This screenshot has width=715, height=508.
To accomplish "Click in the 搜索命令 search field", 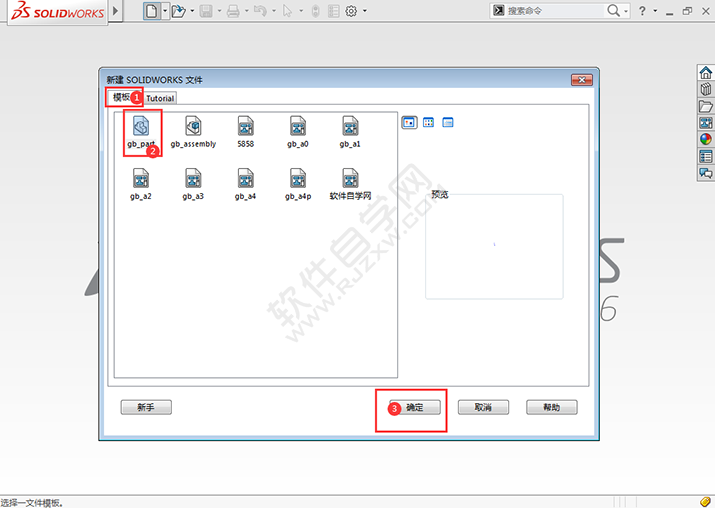I will pyautogui.click(x=554, y=10).
